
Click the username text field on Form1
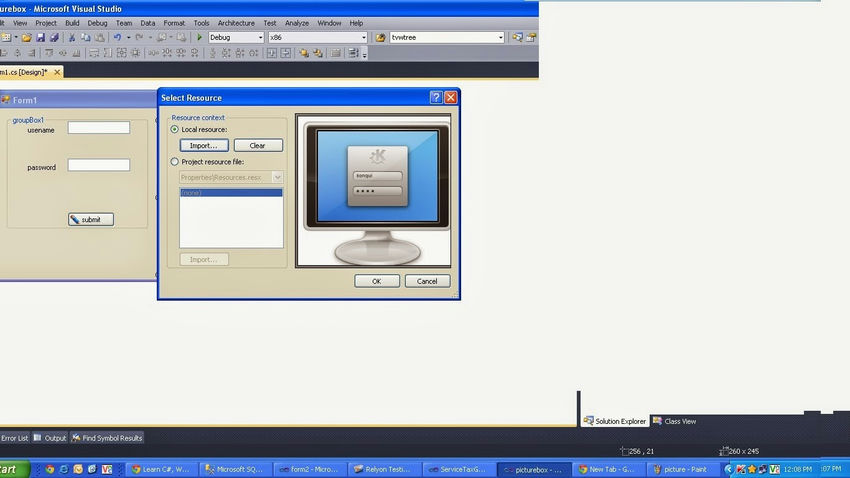[x=99, y=127]
